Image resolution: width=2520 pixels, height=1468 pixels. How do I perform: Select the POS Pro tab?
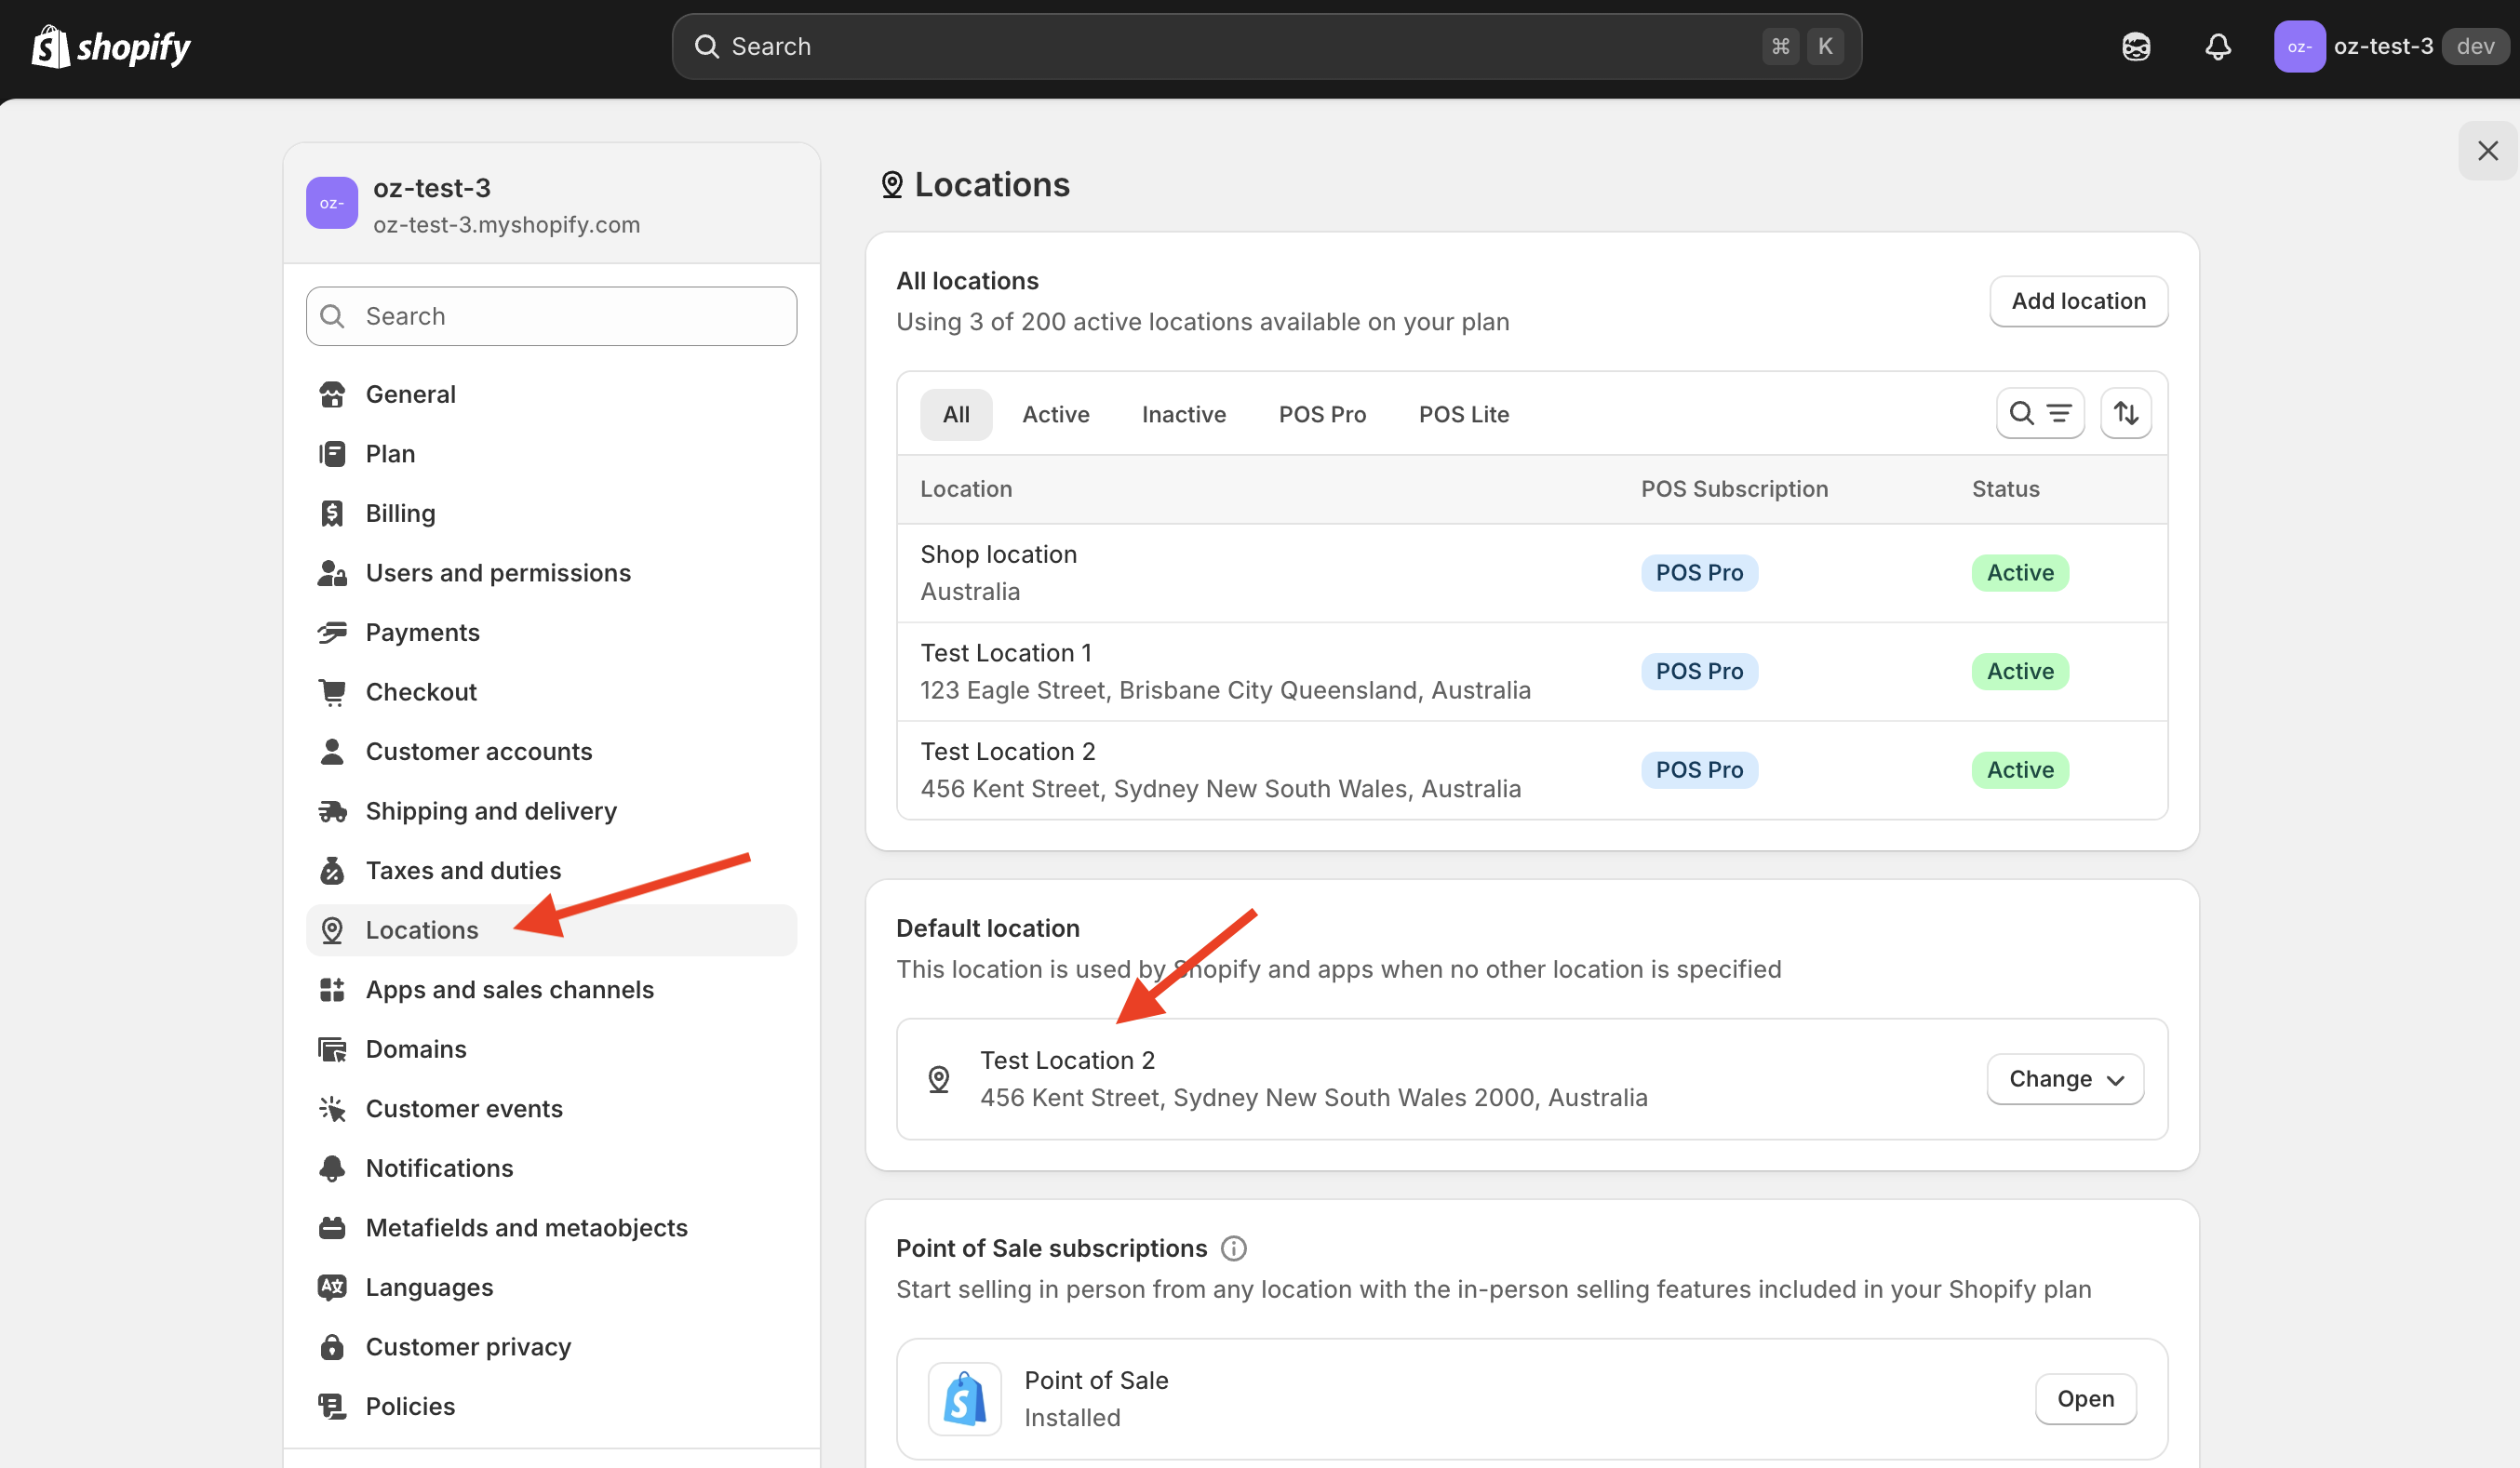point(1321,414)
